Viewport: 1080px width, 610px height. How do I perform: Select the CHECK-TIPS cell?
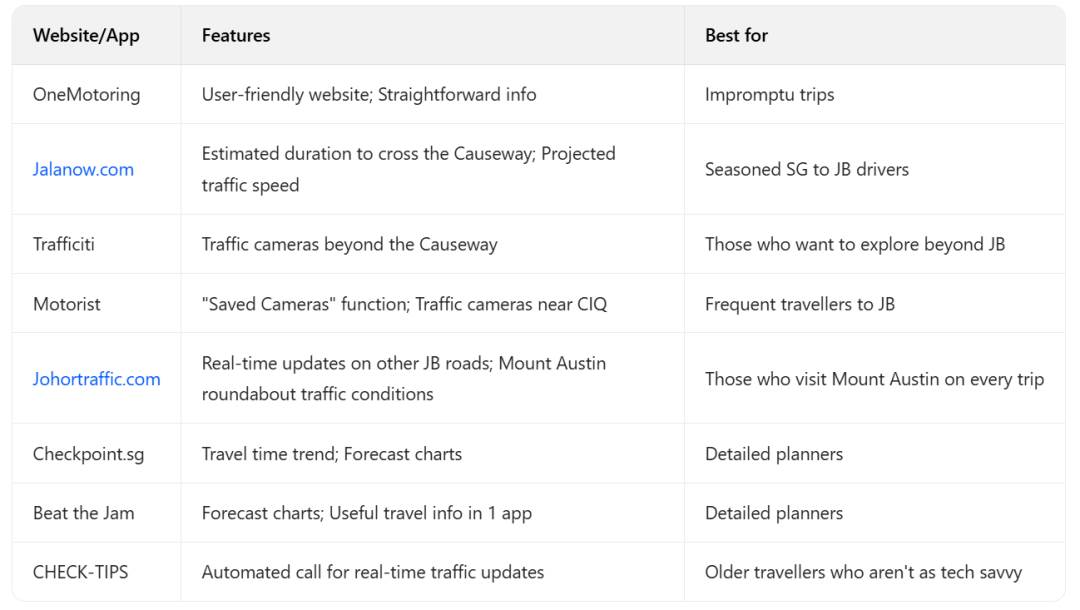[80, 573]
